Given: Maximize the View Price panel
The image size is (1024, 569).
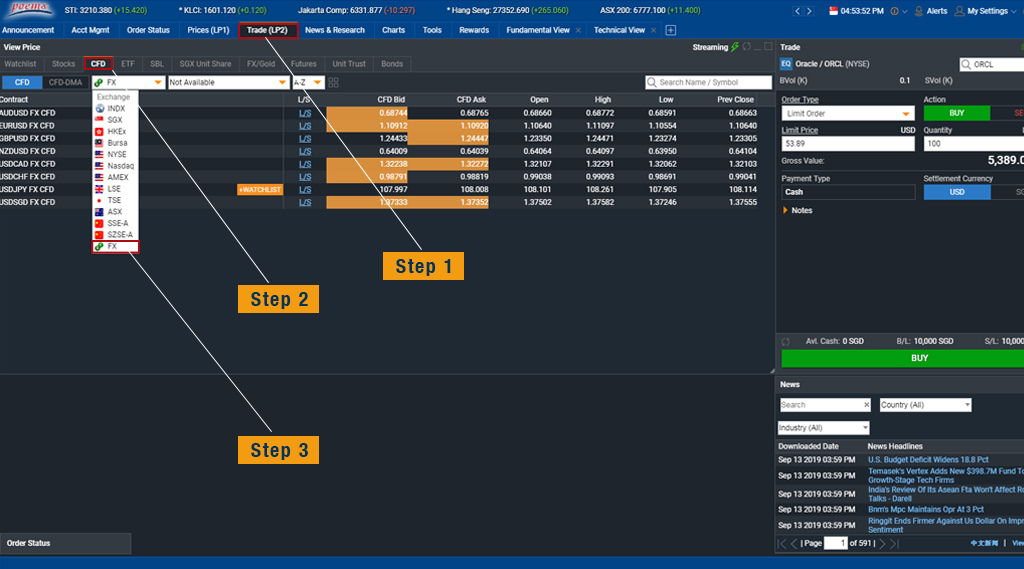Looking at the screenshot, I should [x=768, y=46].
